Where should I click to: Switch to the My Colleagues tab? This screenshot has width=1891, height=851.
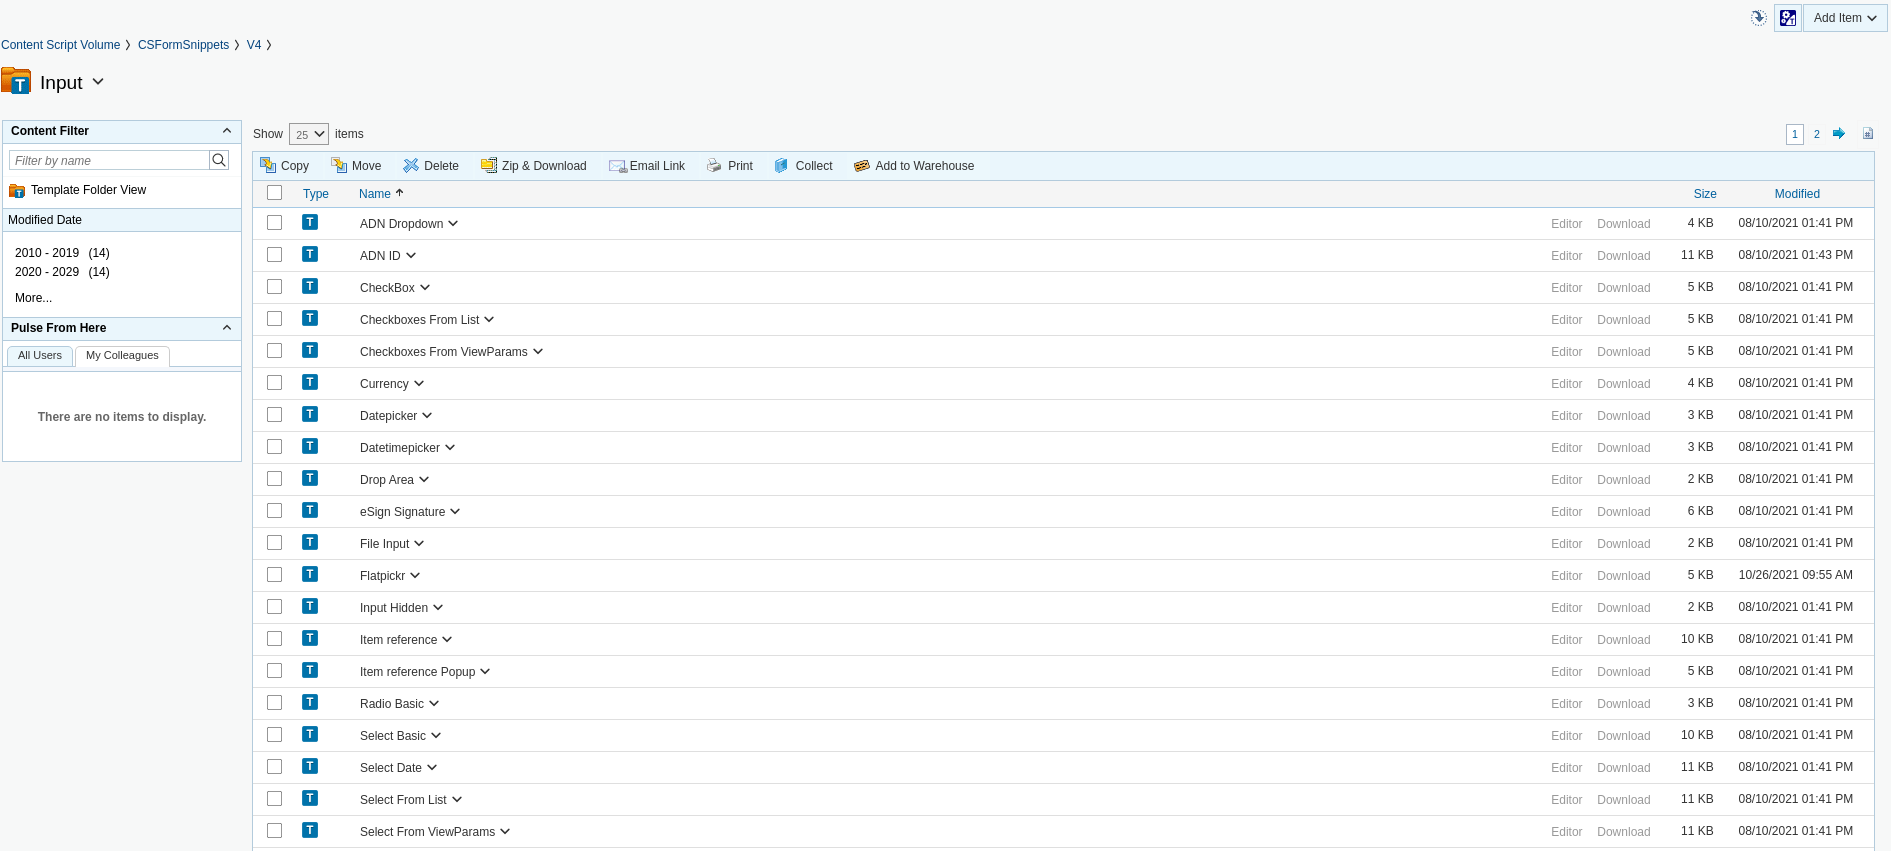point(122,356)
